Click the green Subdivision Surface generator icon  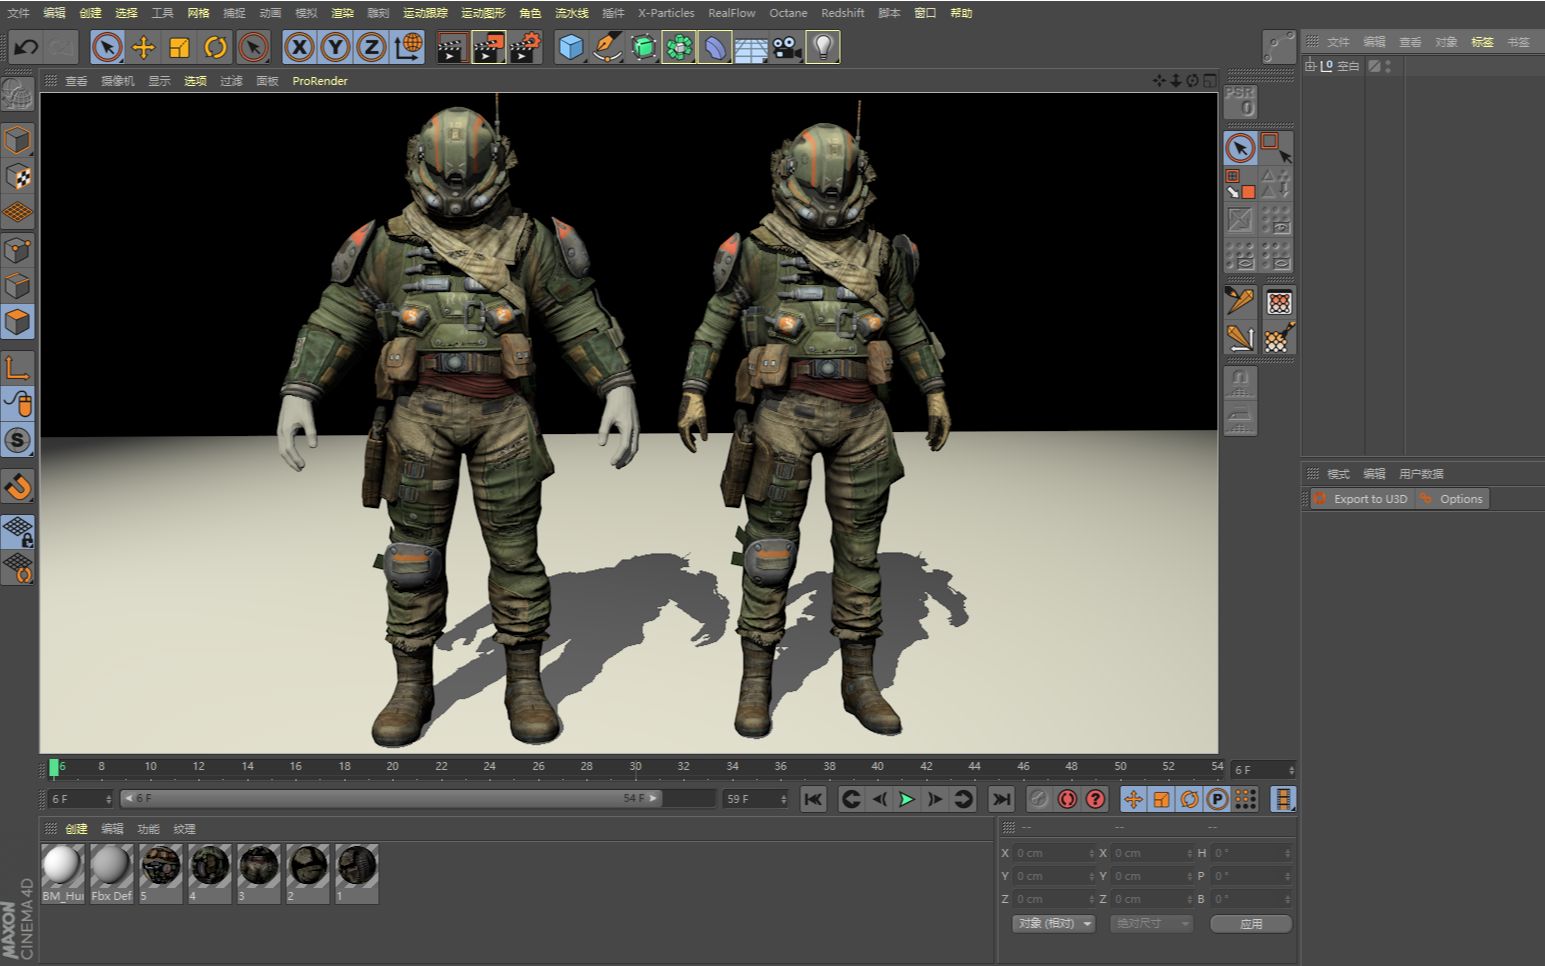click(643, 47)
